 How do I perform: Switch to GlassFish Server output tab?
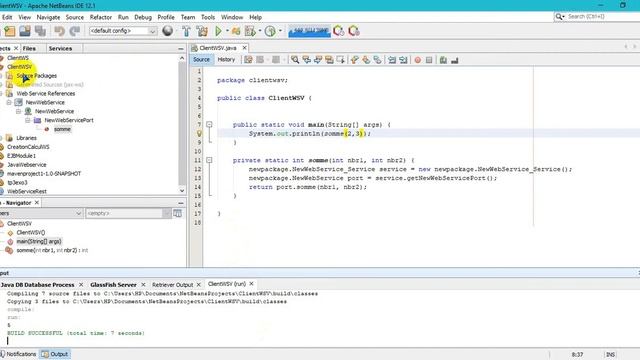[x=113, y=284]
